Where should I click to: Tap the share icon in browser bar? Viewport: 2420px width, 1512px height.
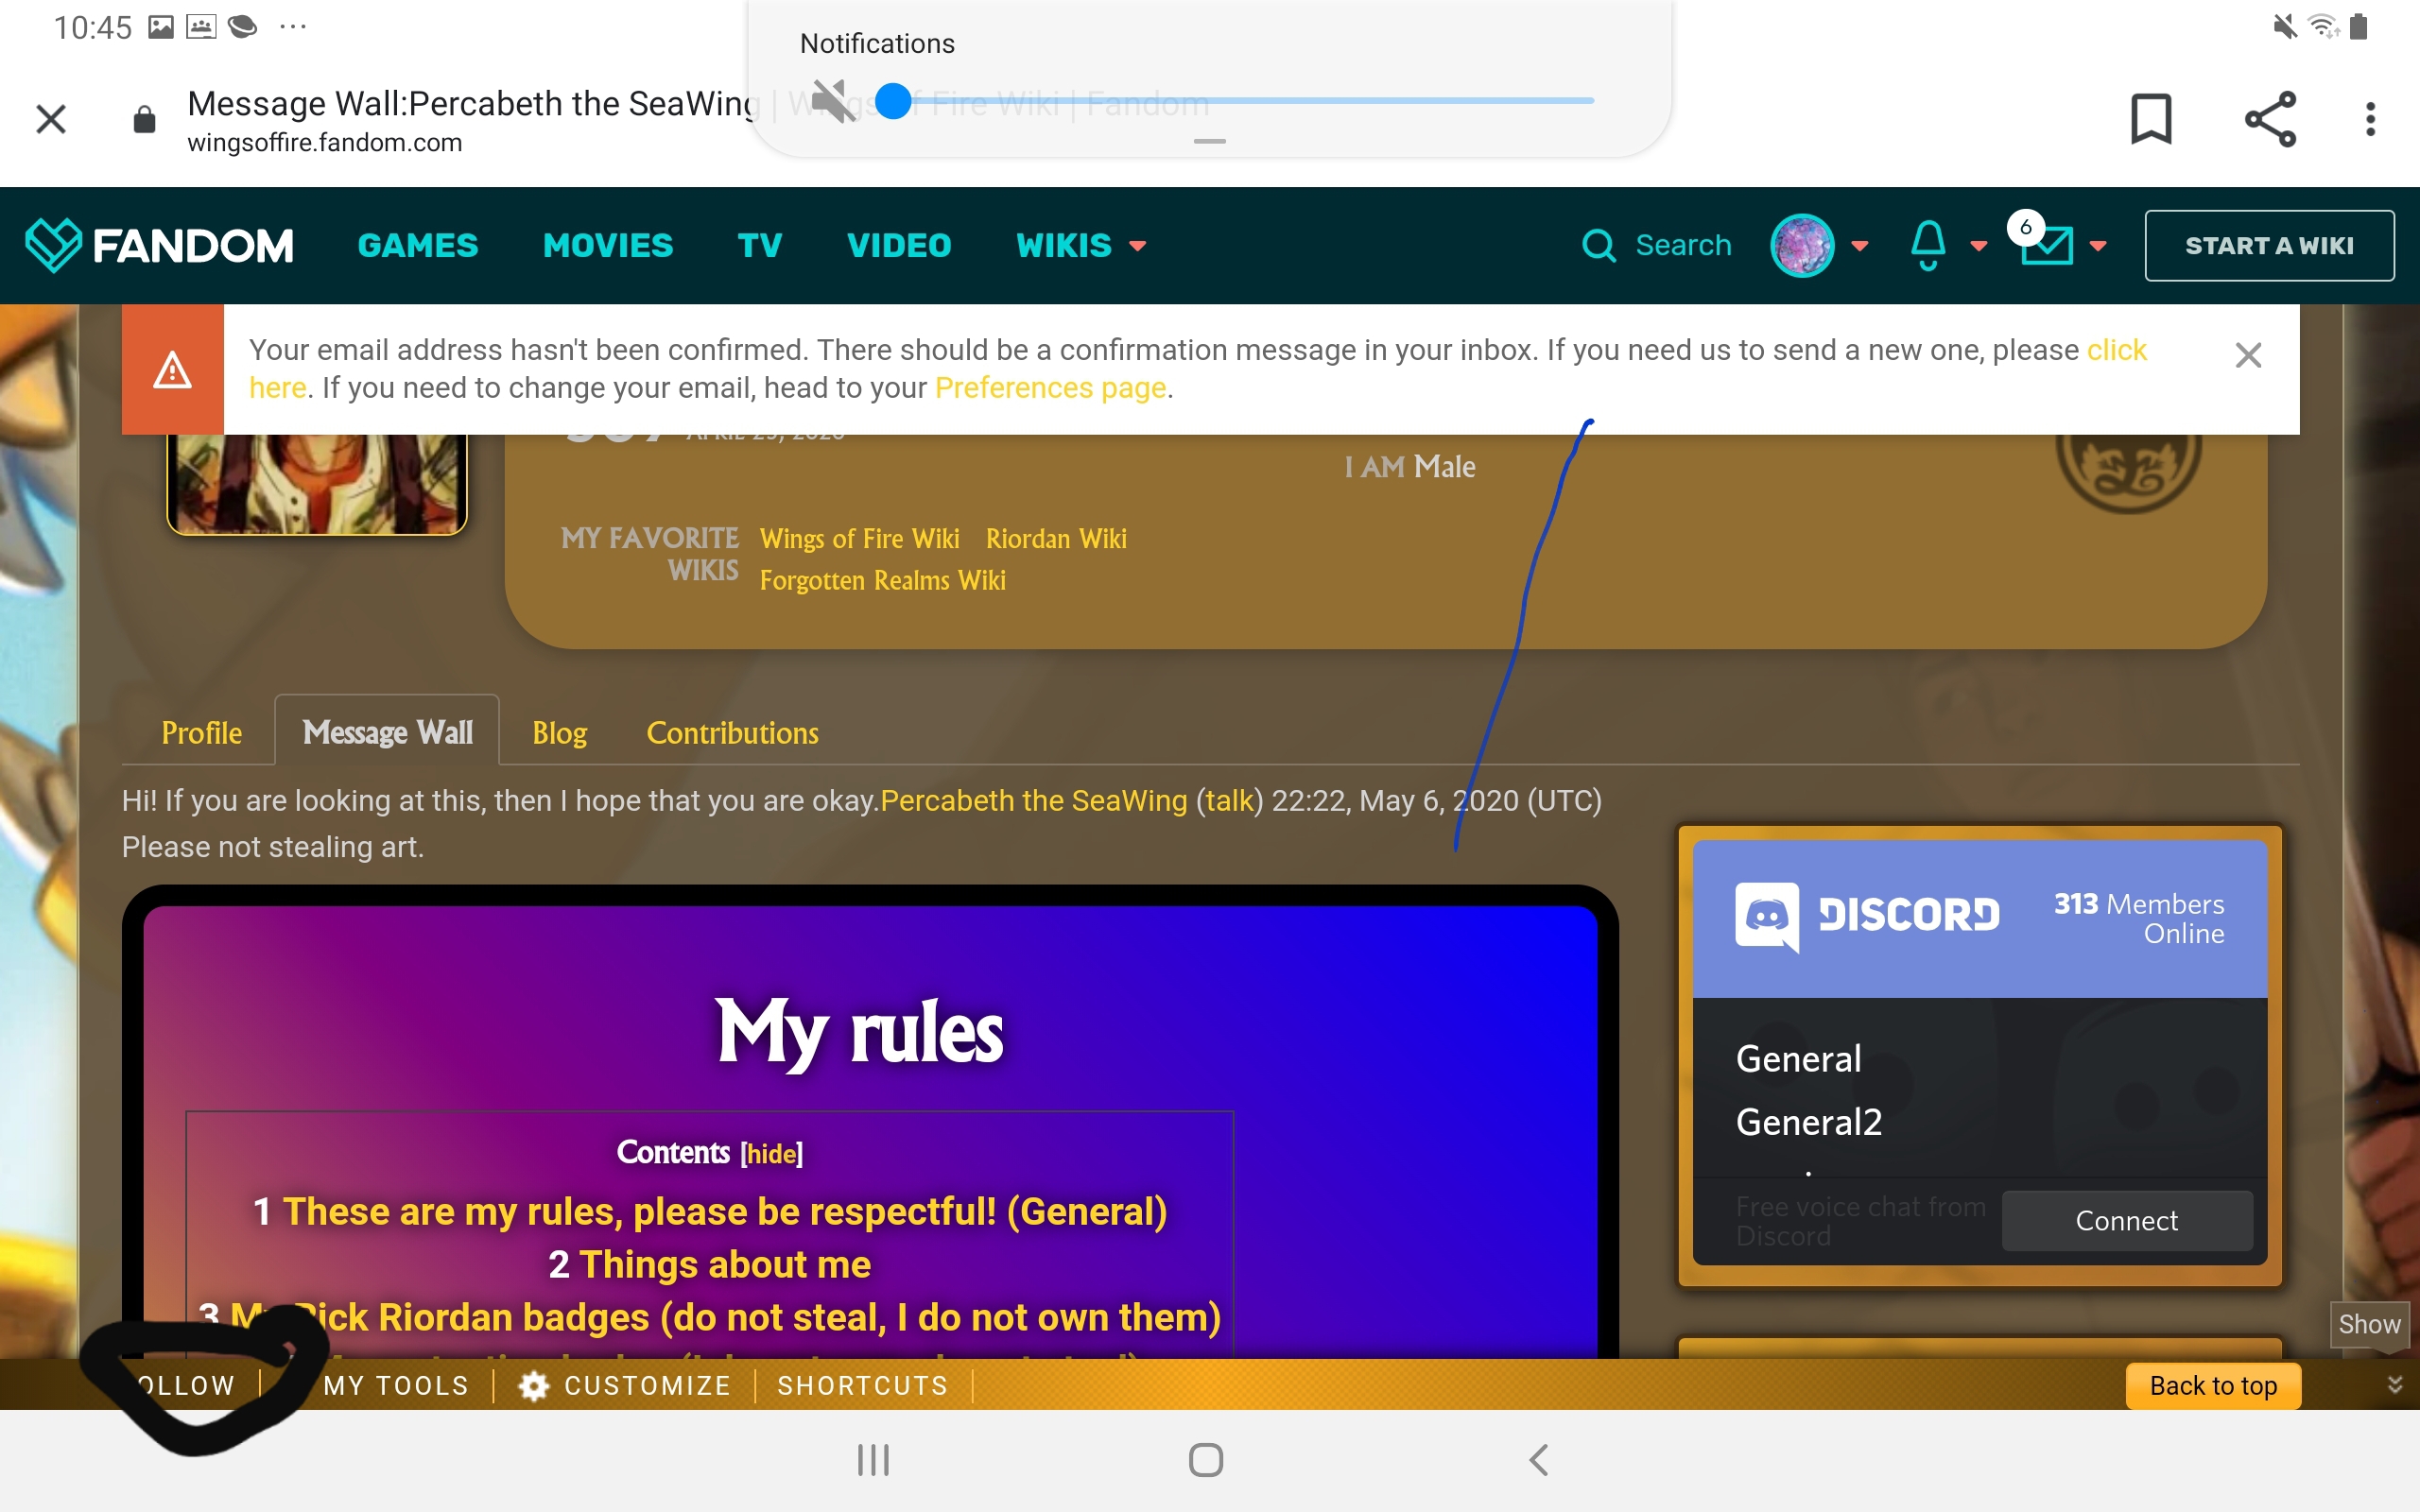coord(2270,119)
